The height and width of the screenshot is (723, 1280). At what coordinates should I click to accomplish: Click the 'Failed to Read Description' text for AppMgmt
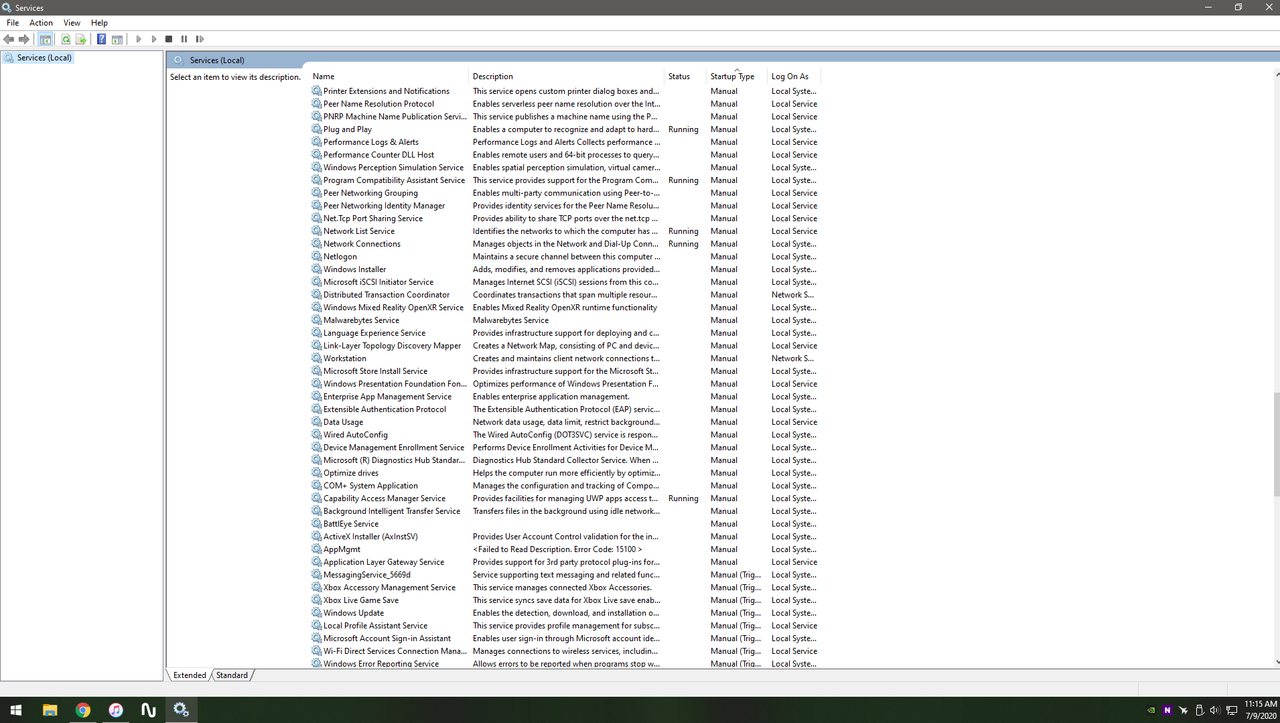(557, 549)
